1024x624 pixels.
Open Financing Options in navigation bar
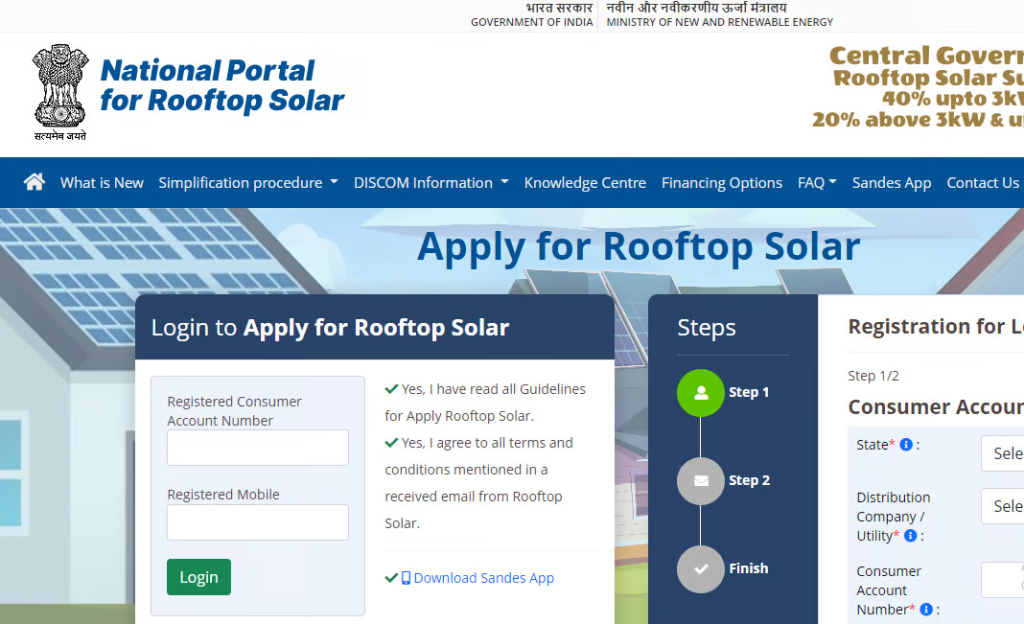[722, 183]
